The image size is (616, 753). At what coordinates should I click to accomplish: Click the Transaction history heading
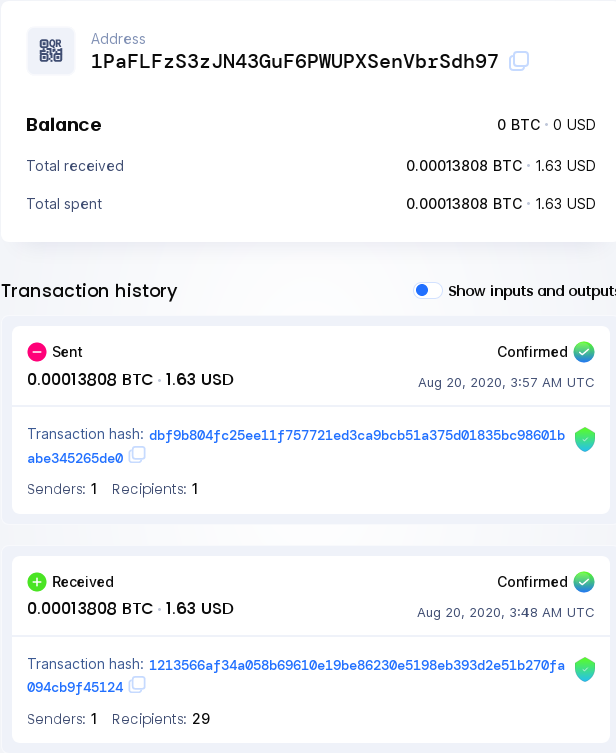tap(89, 291)
